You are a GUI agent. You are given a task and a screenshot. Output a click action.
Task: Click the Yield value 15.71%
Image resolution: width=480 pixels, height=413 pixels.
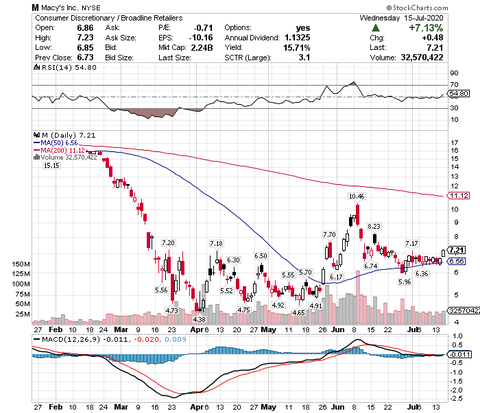point(297,48)
